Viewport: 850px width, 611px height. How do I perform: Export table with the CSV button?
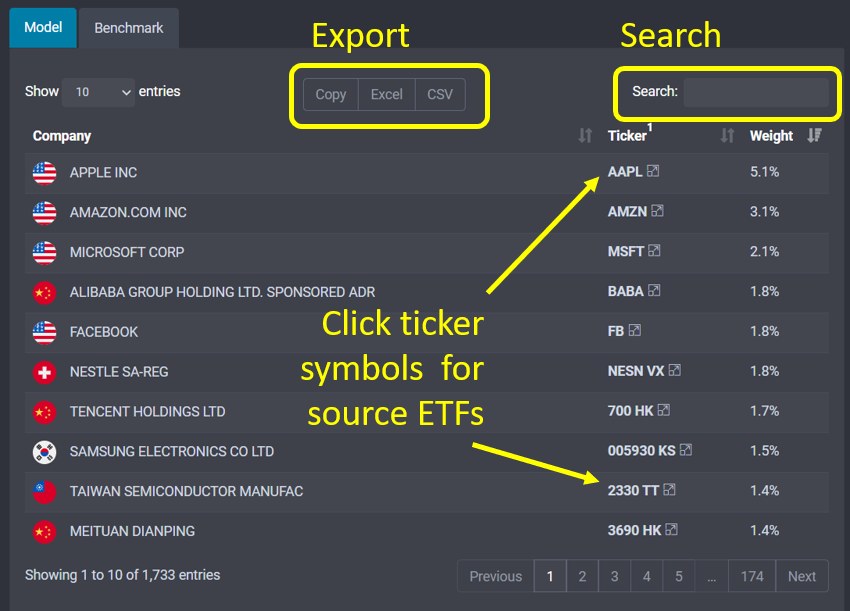click(x=440, y=94)
